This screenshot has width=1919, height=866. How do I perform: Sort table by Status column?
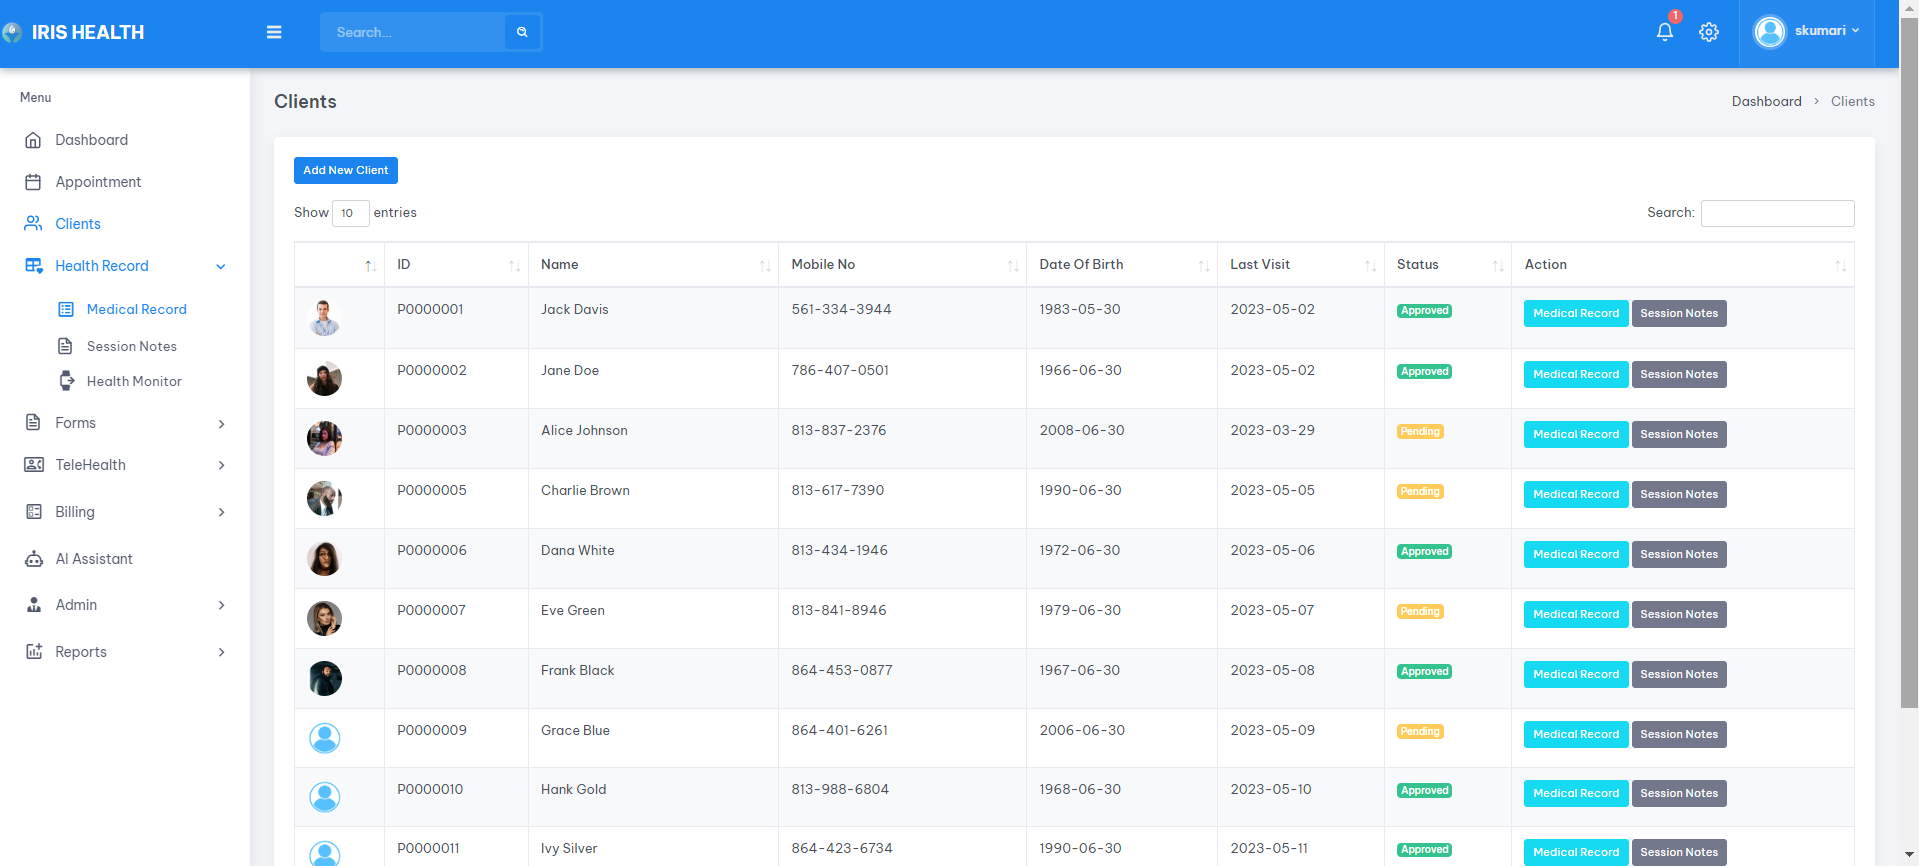pyautogui.click(x=1448, y=265)
